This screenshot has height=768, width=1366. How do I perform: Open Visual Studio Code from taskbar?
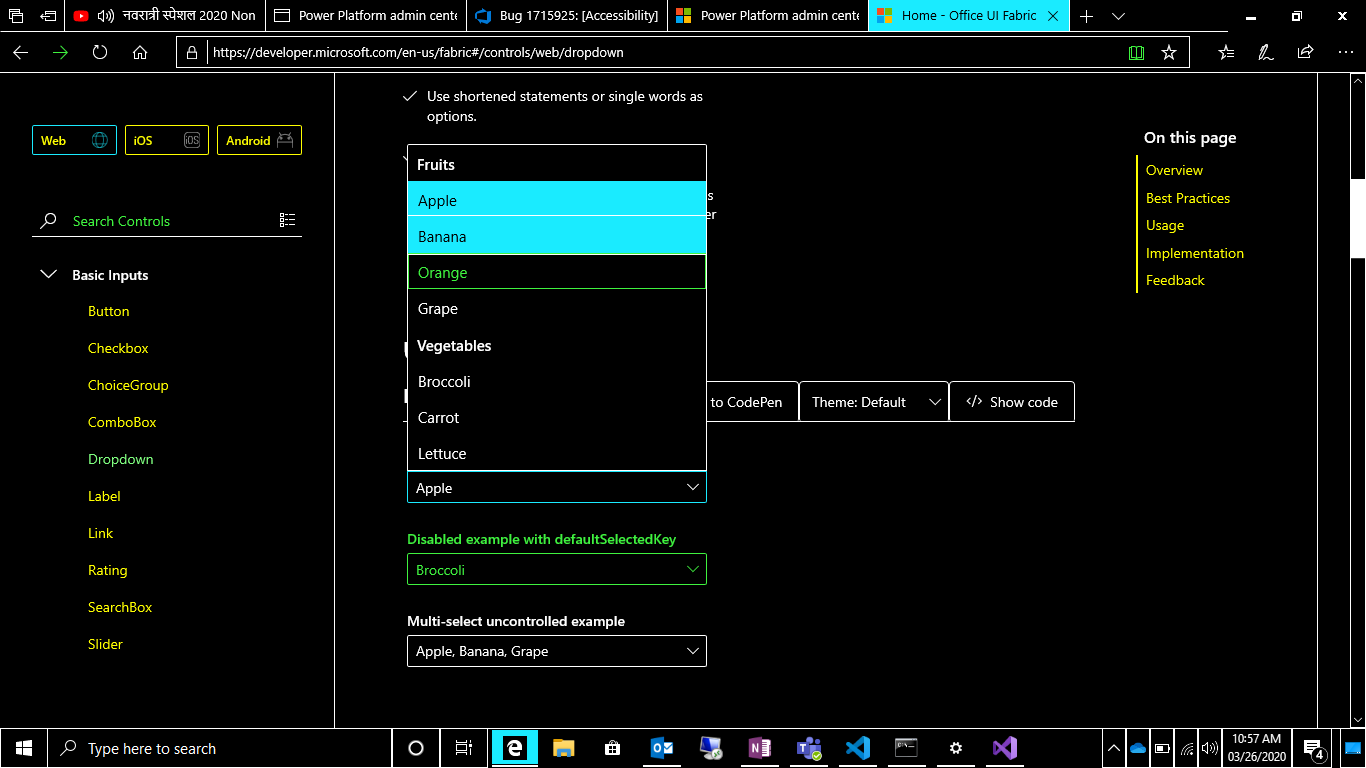coord(858,748)
